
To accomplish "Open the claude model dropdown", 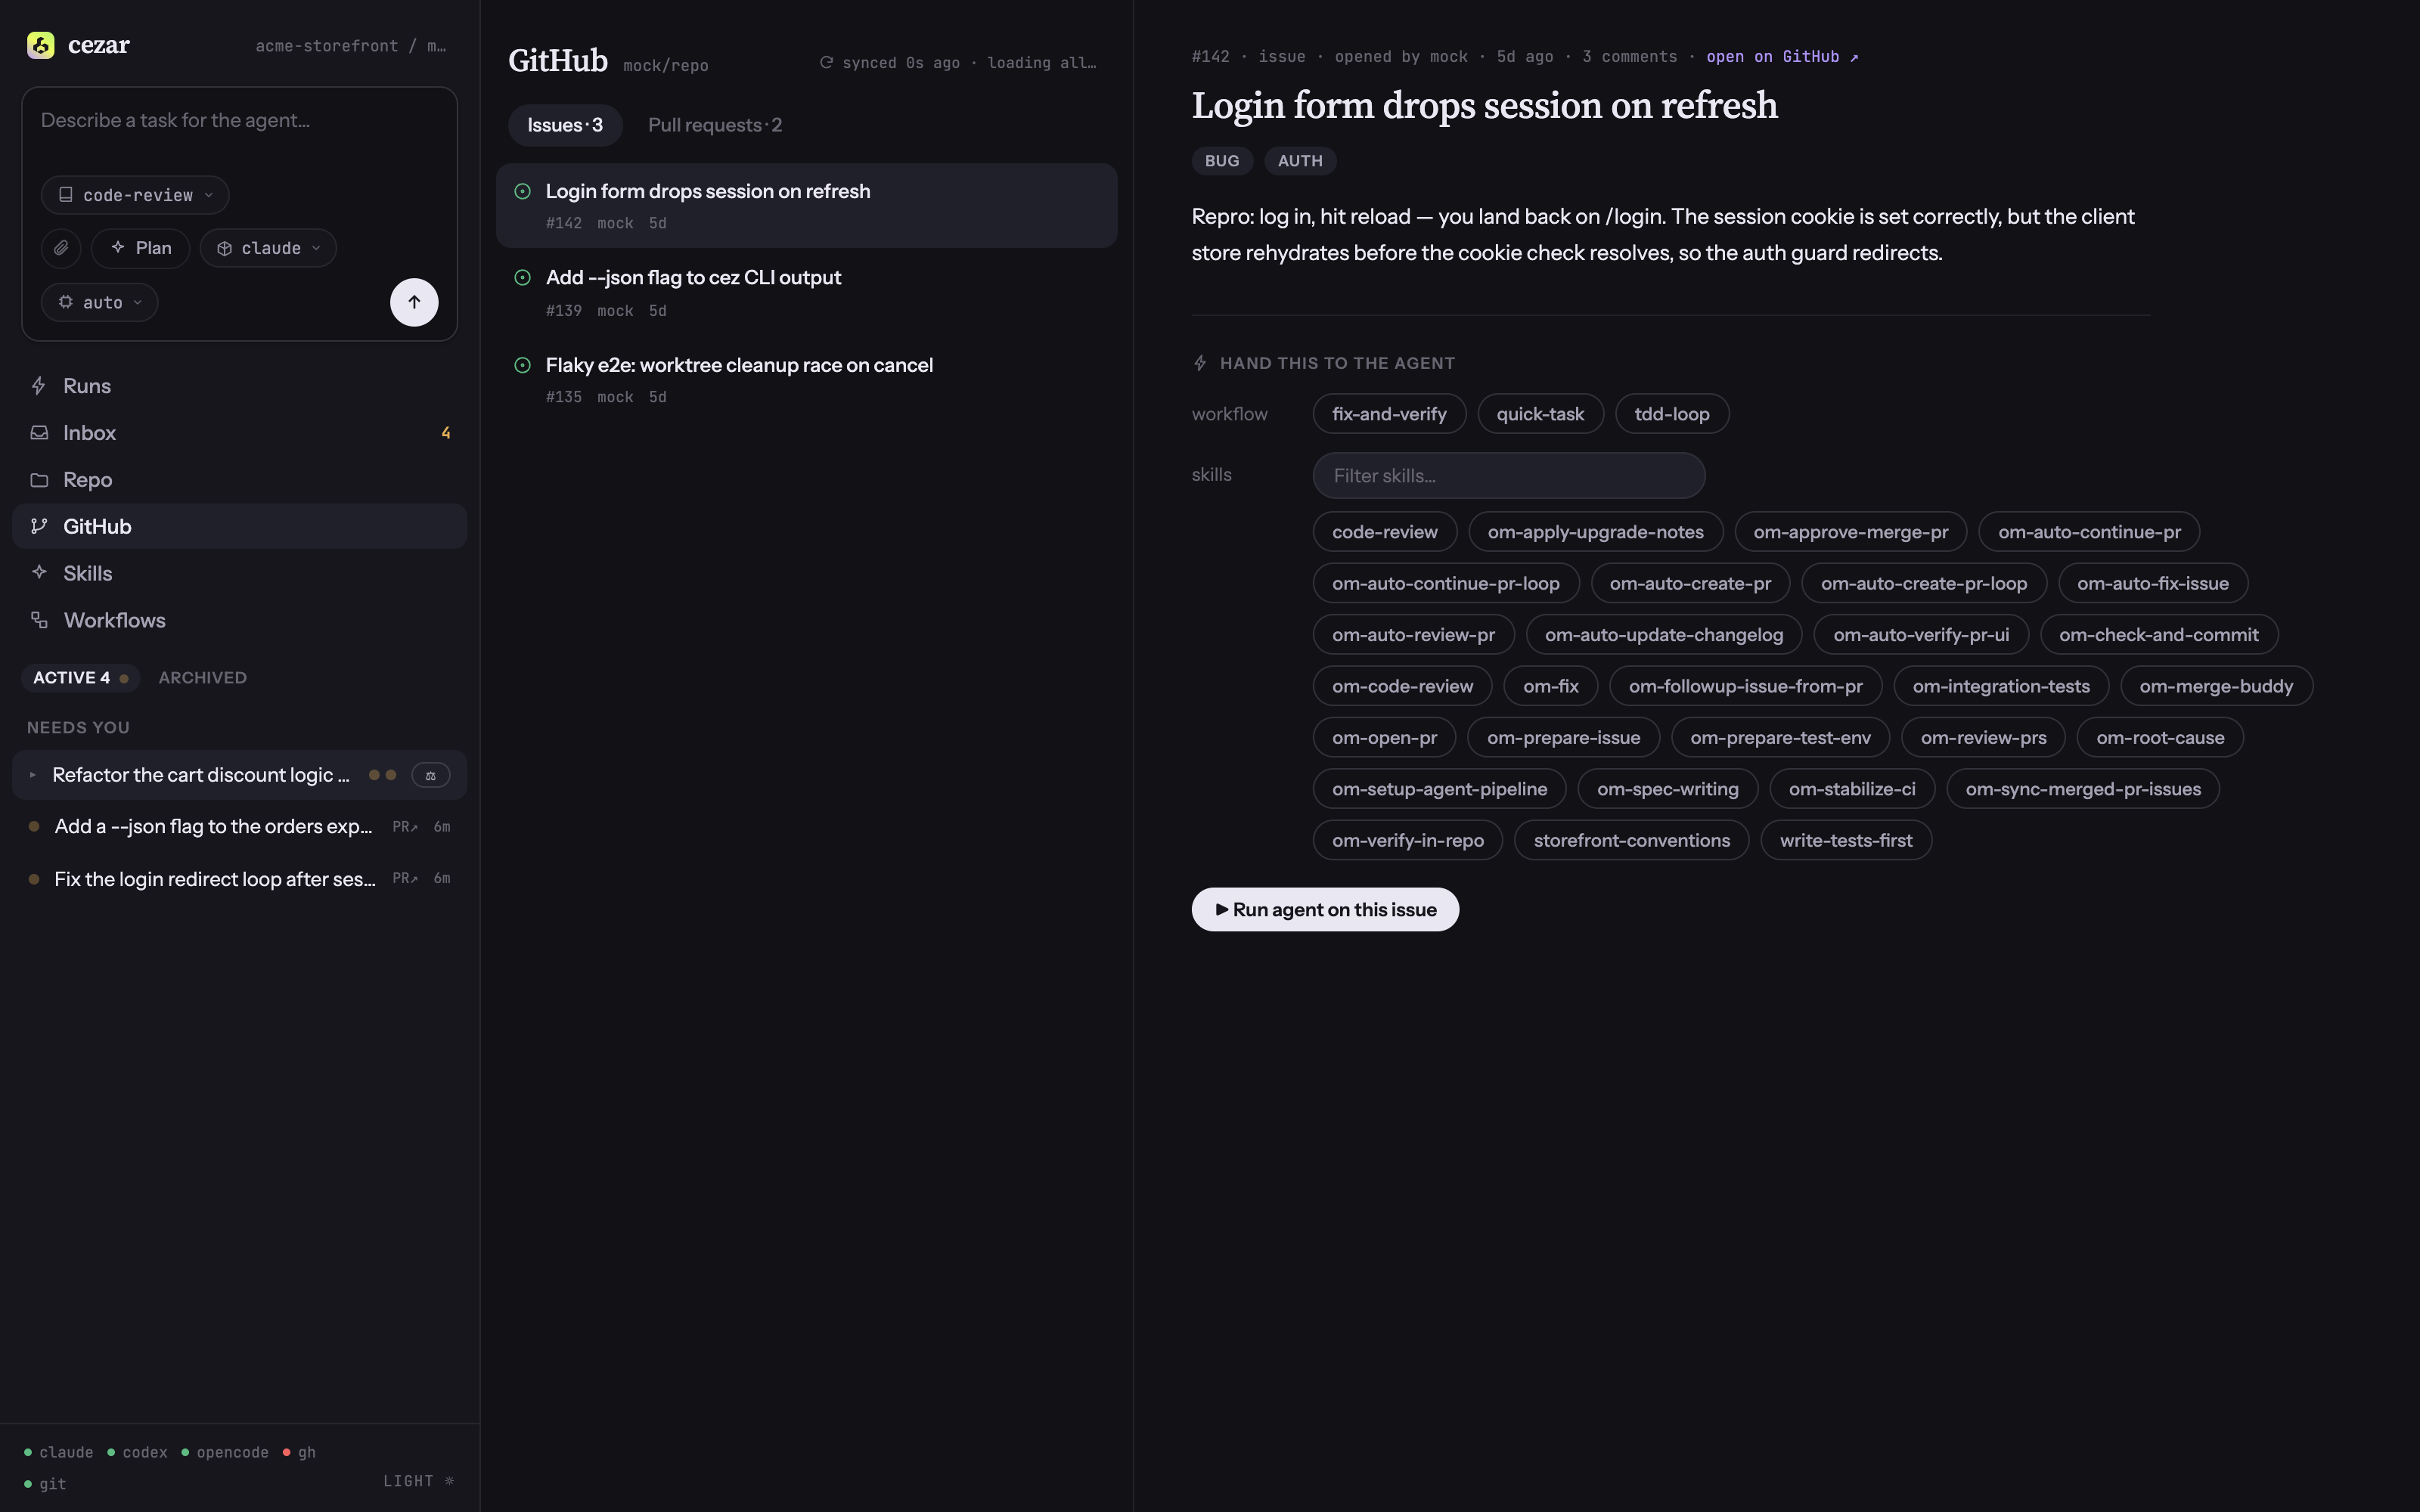I will (x=268, y=248).
